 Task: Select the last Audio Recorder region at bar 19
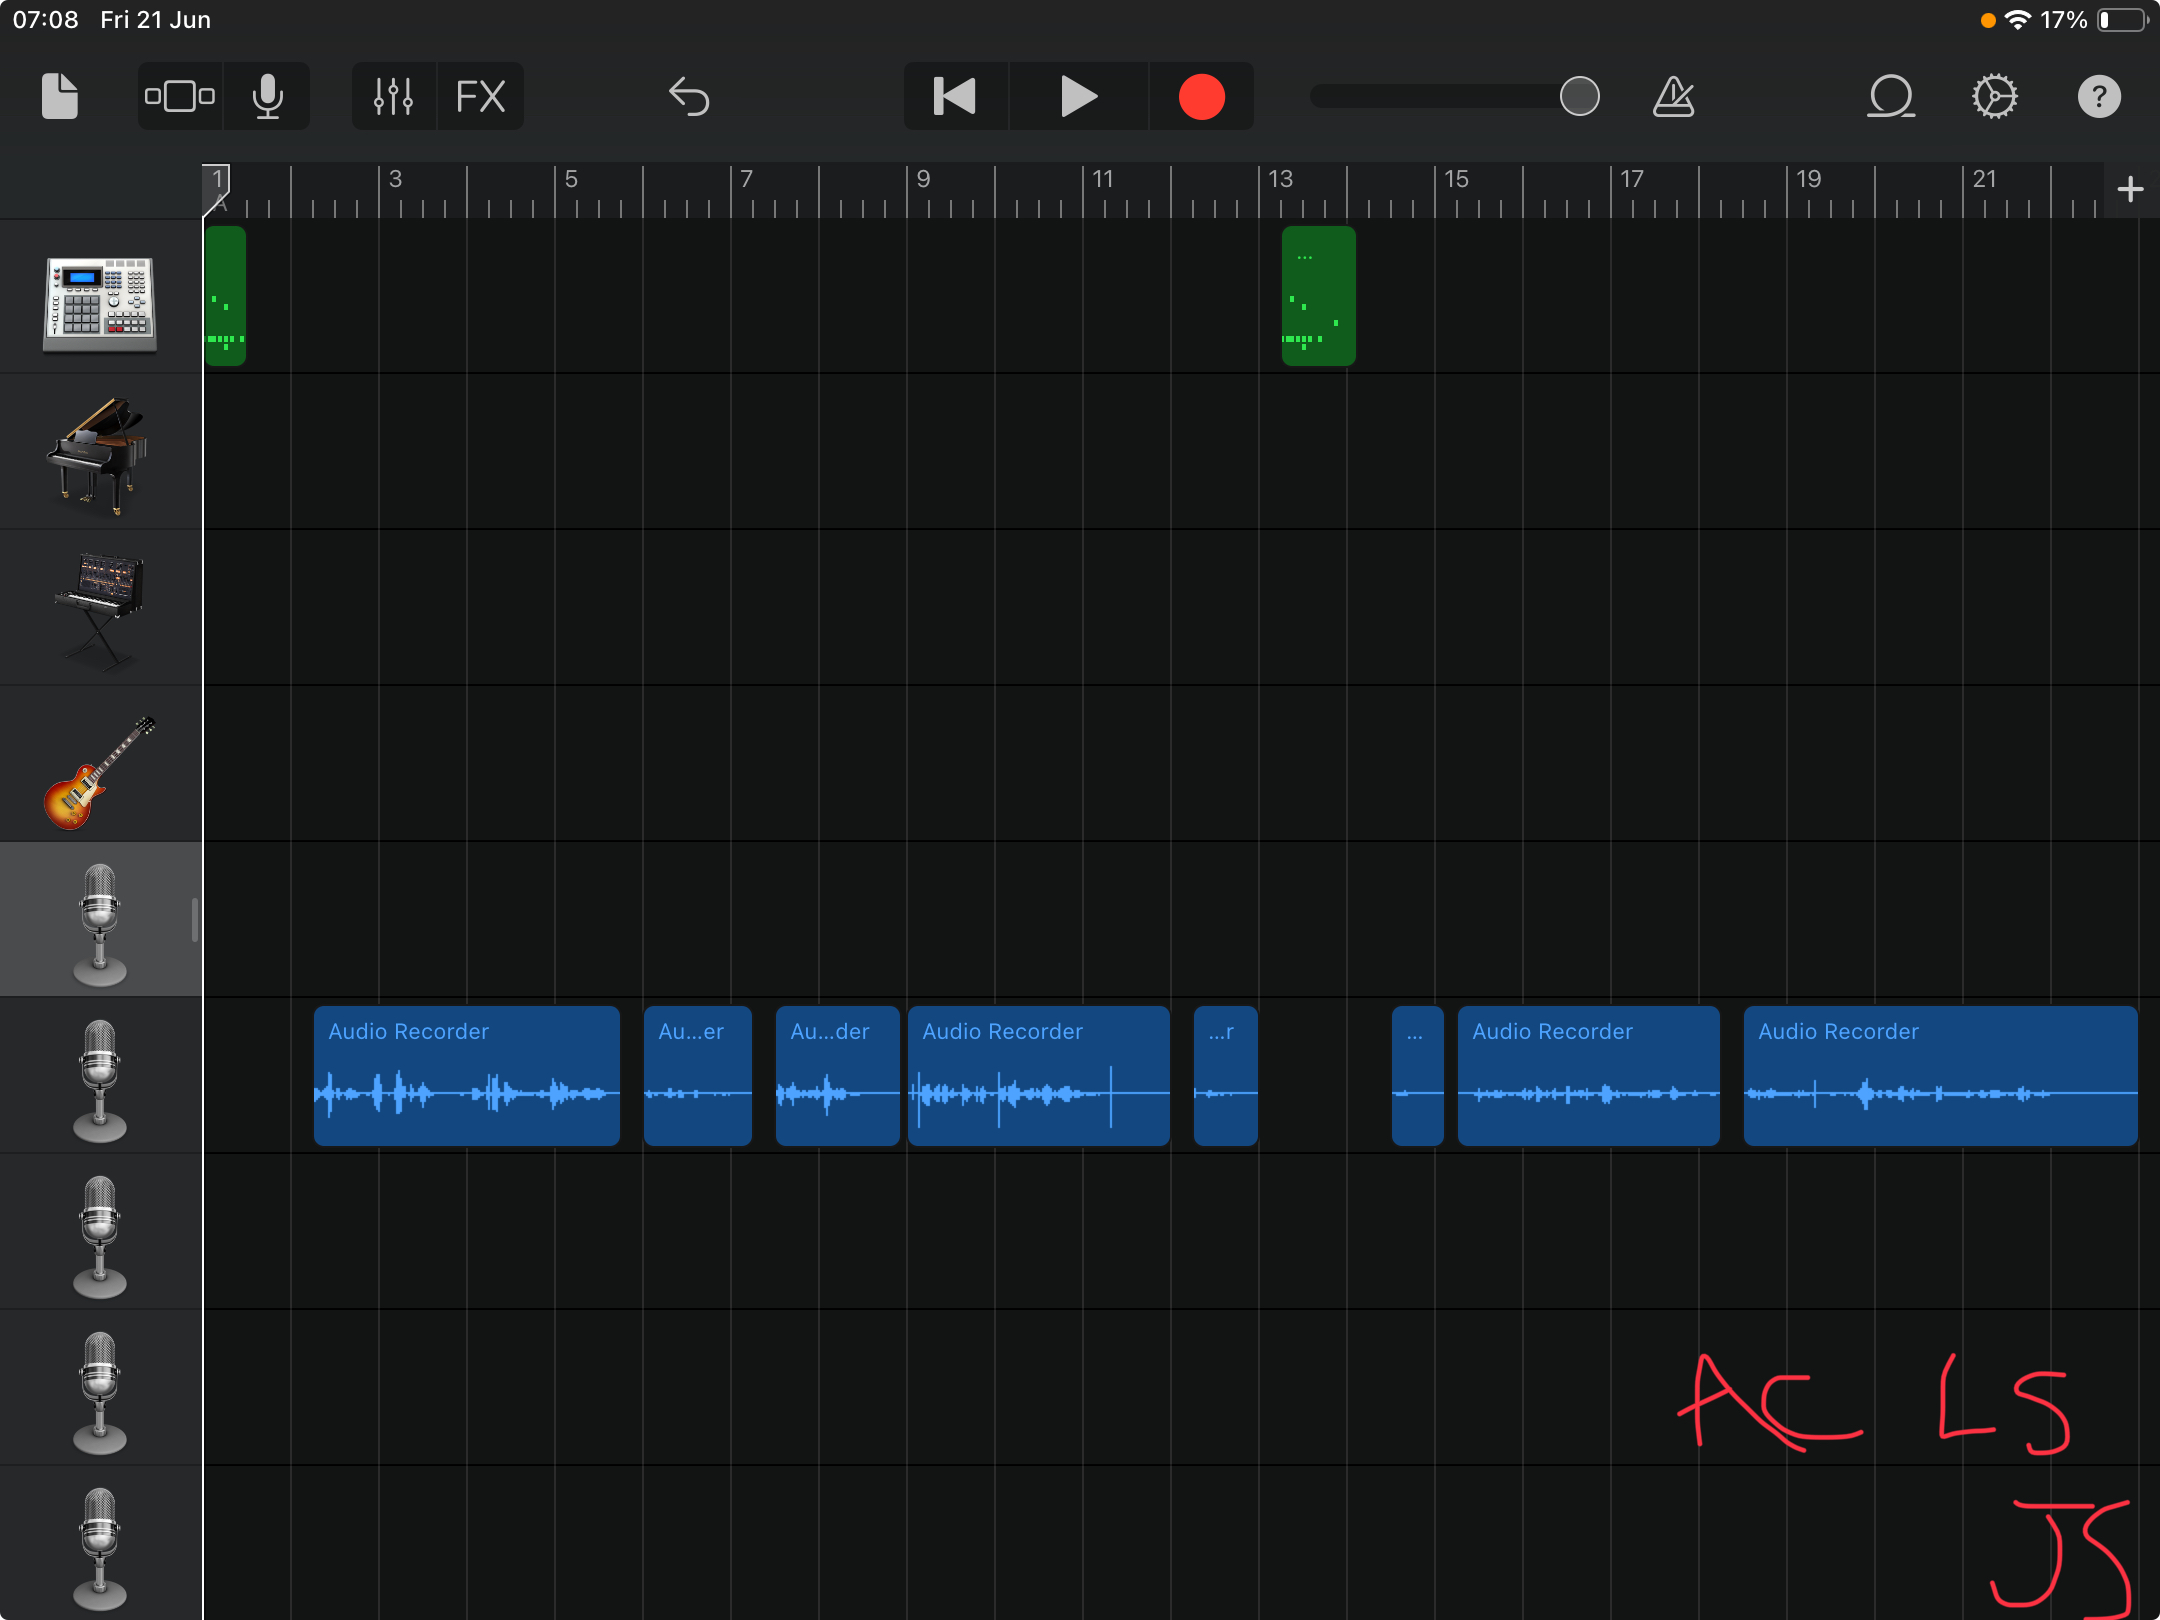[1941, 1076]
